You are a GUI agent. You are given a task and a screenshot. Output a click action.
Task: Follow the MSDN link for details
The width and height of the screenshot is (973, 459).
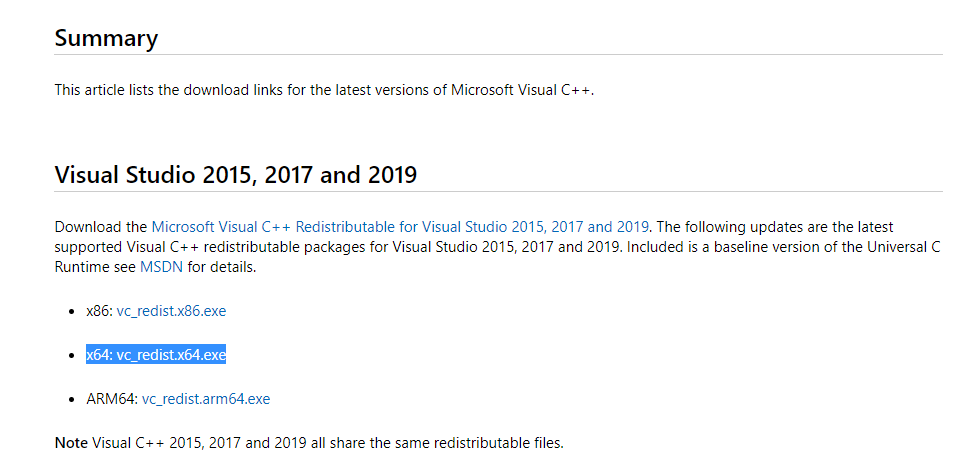point(160,267)
